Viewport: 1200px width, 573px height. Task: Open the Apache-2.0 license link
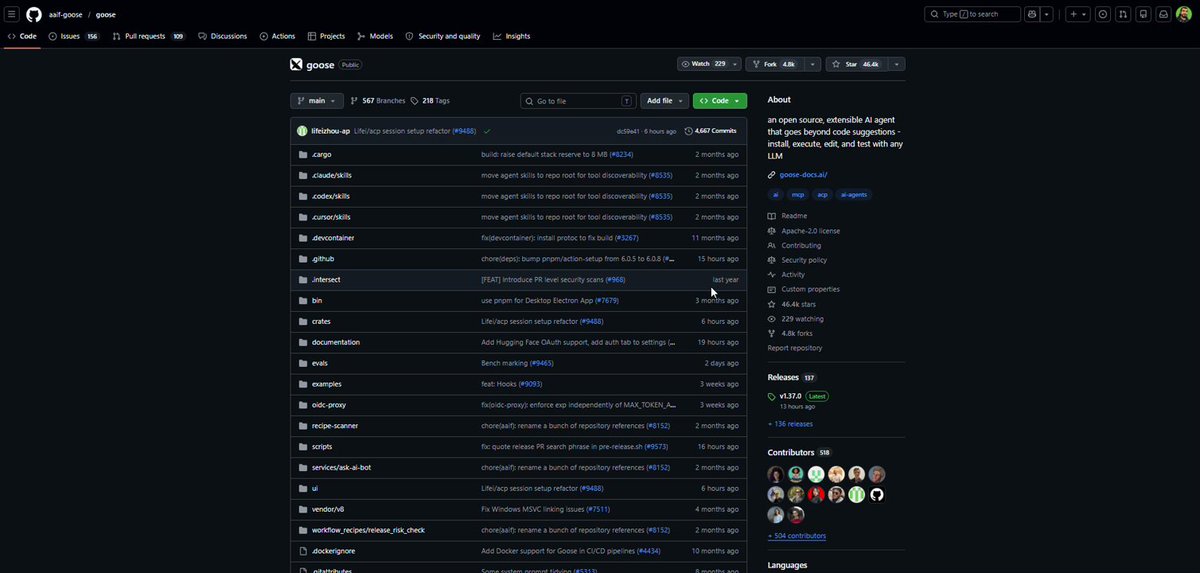[810, 231]
